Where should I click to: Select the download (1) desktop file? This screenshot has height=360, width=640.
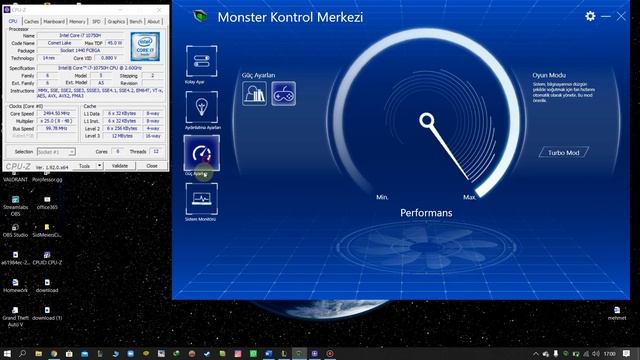coord(47,314)
